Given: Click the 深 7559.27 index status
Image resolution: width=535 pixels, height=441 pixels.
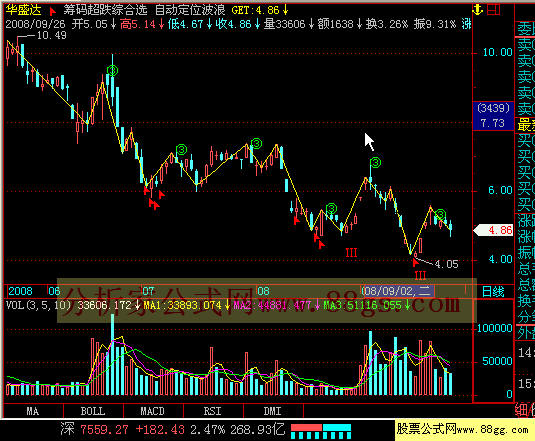Looking at the screenshot, I should 95,429.
